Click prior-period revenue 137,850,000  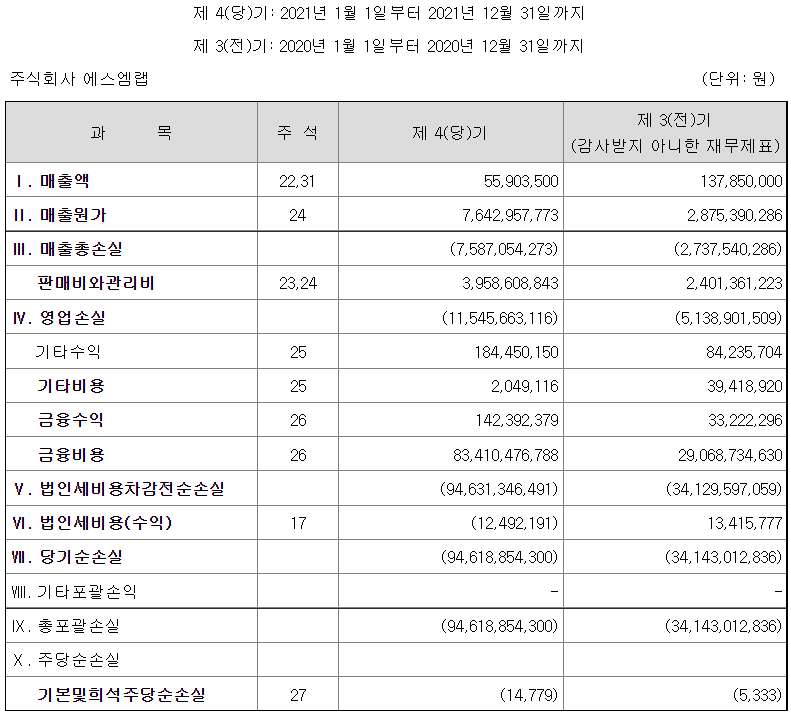click(741, 181)
